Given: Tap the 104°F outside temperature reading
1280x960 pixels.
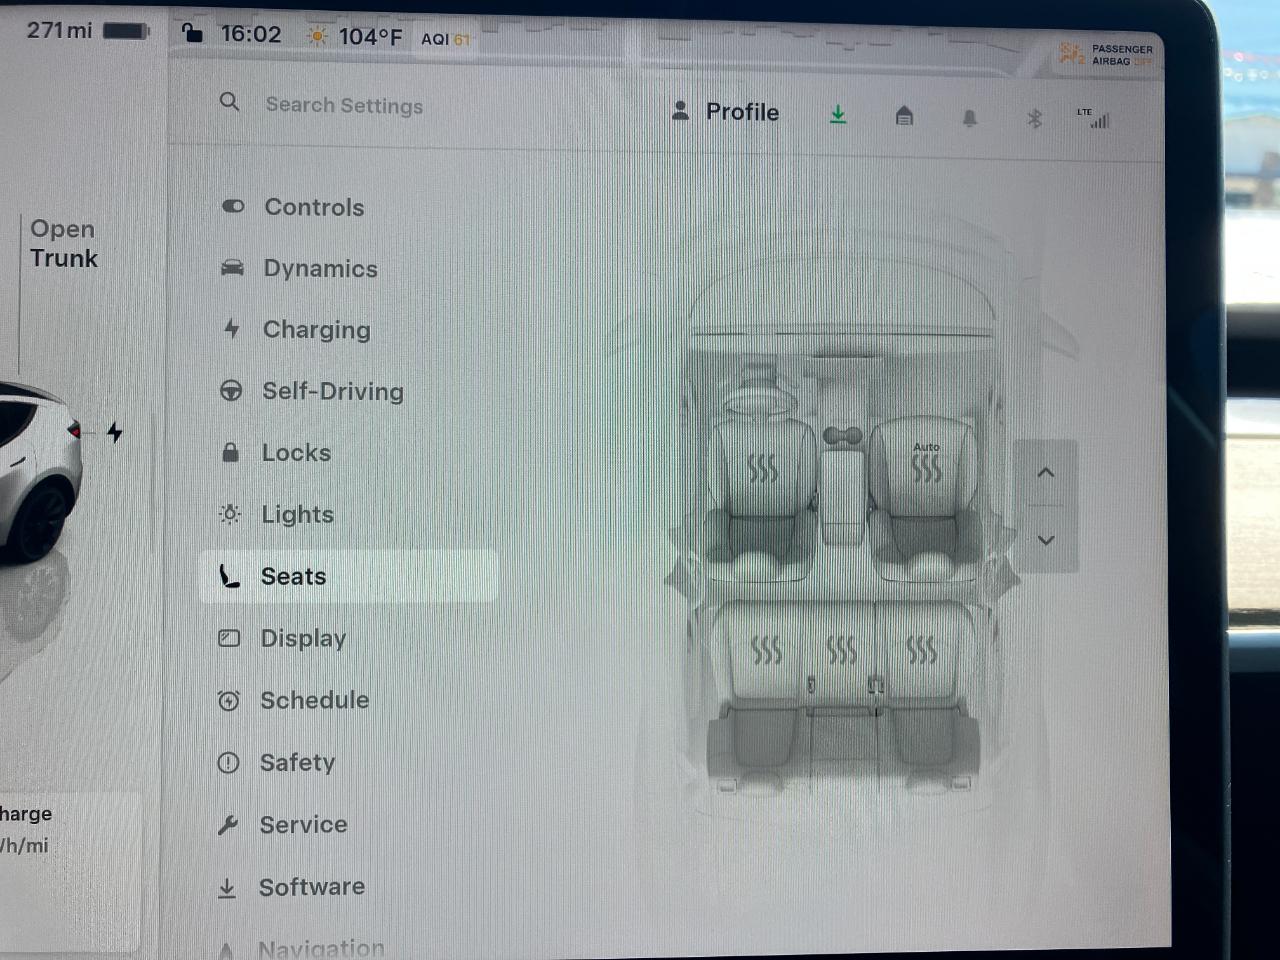Looking at the screenshot, I should click(370, 37).
